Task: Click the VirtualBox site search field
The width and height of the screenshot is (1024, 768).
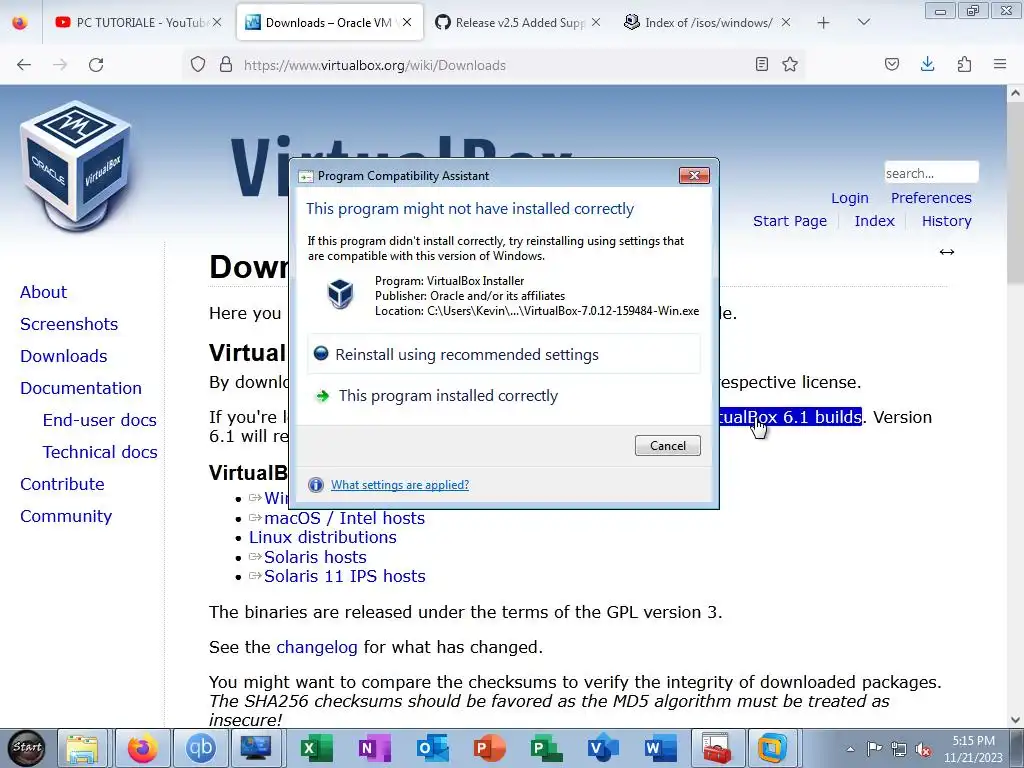Action: click(931, 173)
